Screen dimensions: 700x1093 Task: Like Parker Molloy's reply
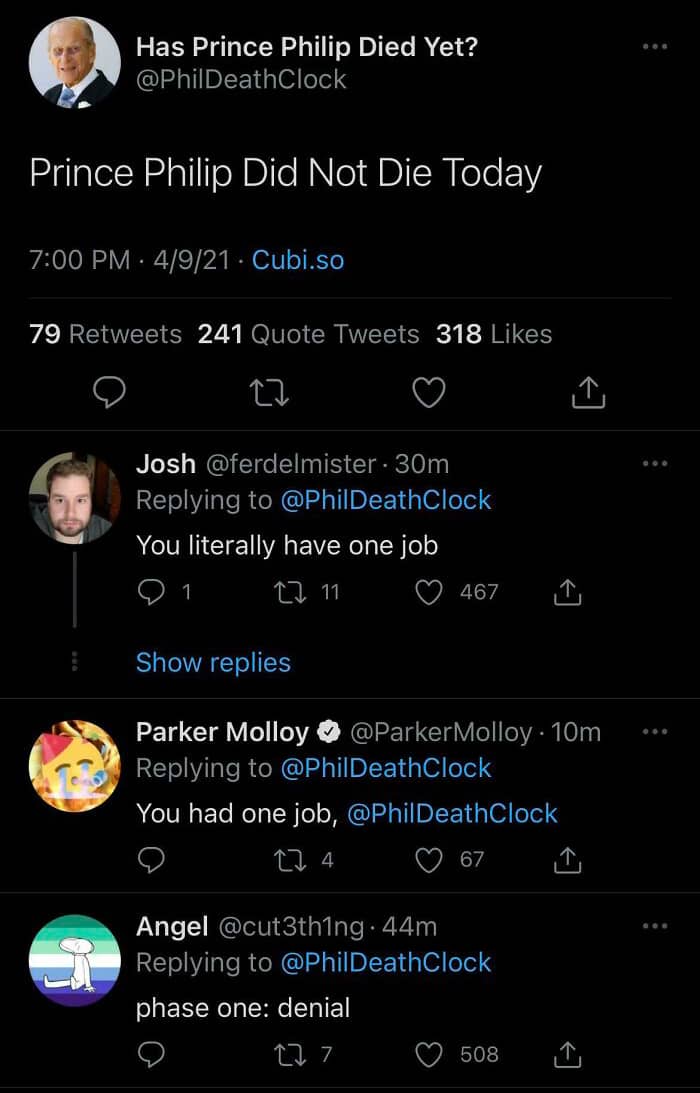[429, 859]
